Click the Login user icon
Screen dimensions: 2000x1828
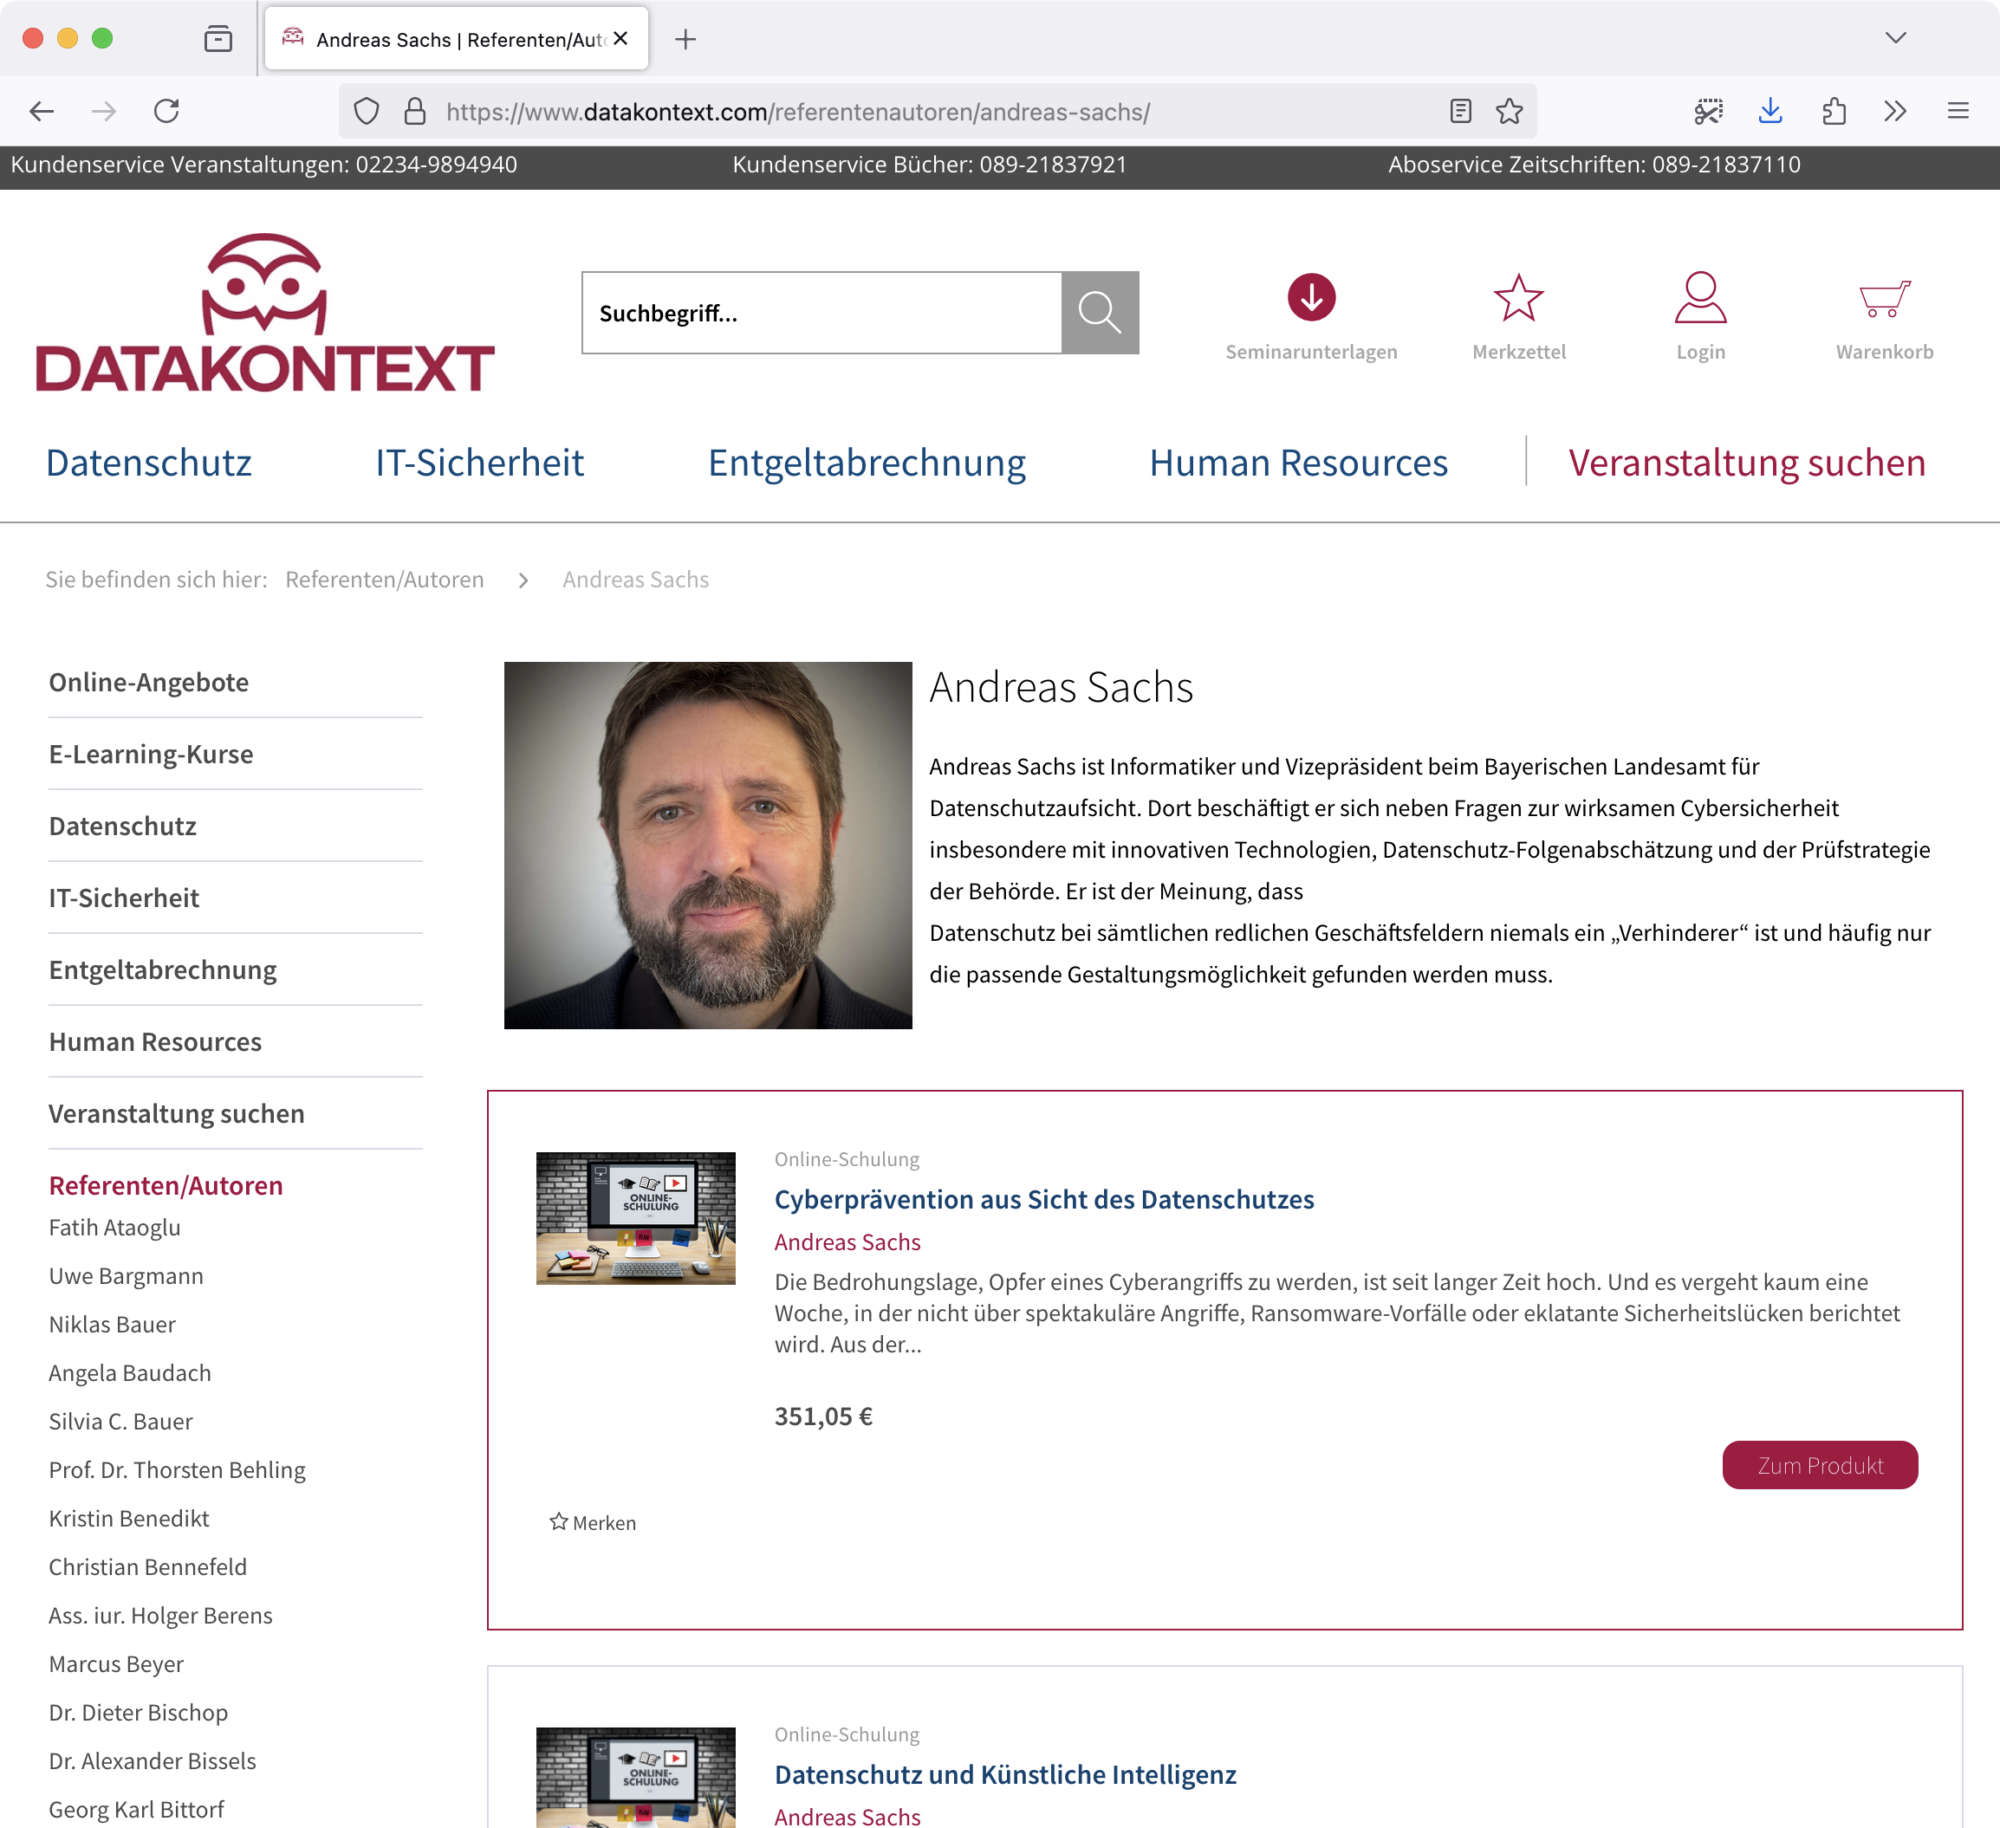1700,298
